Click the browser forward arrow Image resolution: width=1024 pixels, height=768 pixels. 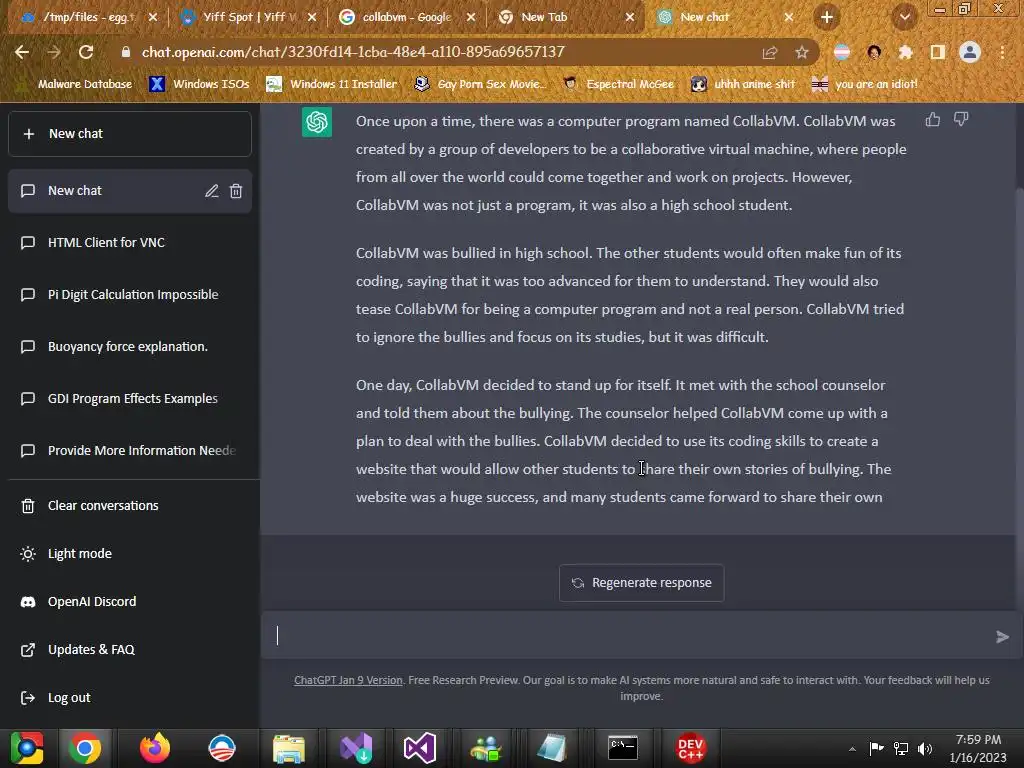tap(54, 52)
